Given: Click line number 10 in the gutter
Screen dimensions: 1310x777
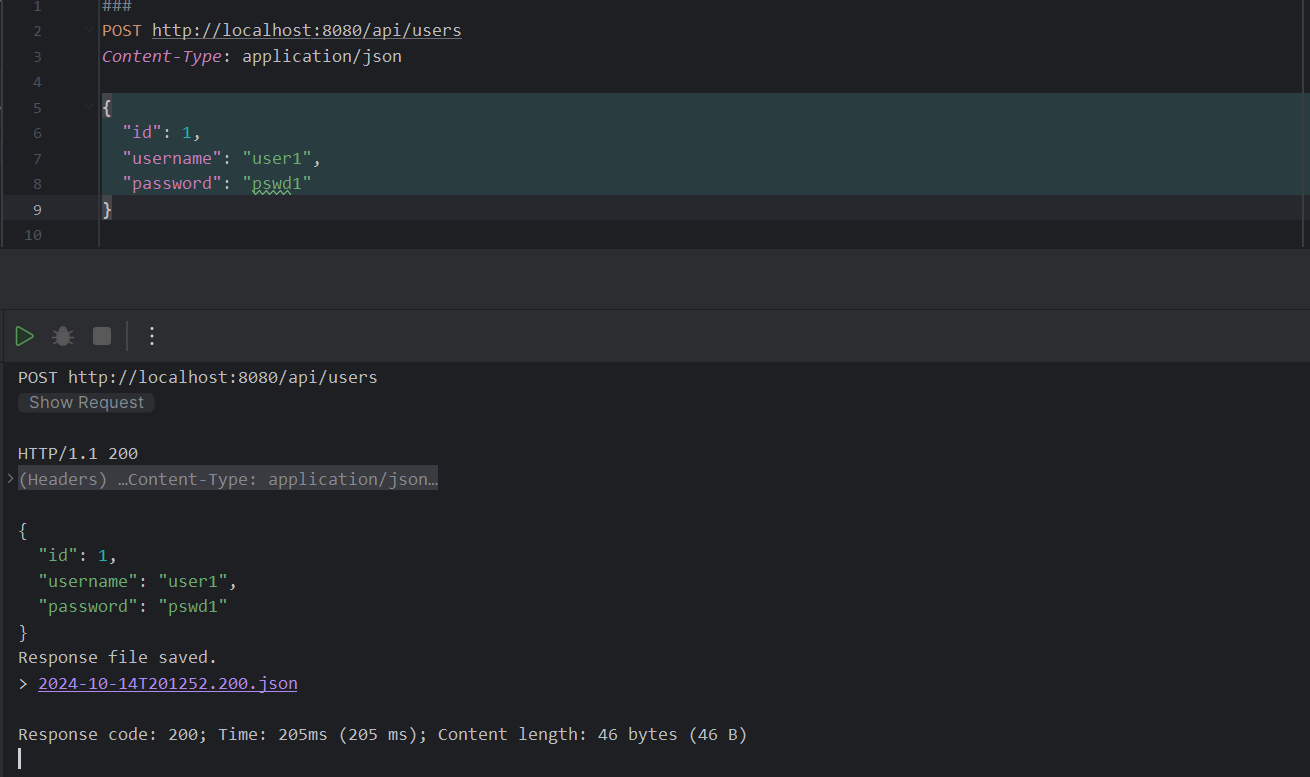Looking at the screenshot, I should (x=33, y=235).
